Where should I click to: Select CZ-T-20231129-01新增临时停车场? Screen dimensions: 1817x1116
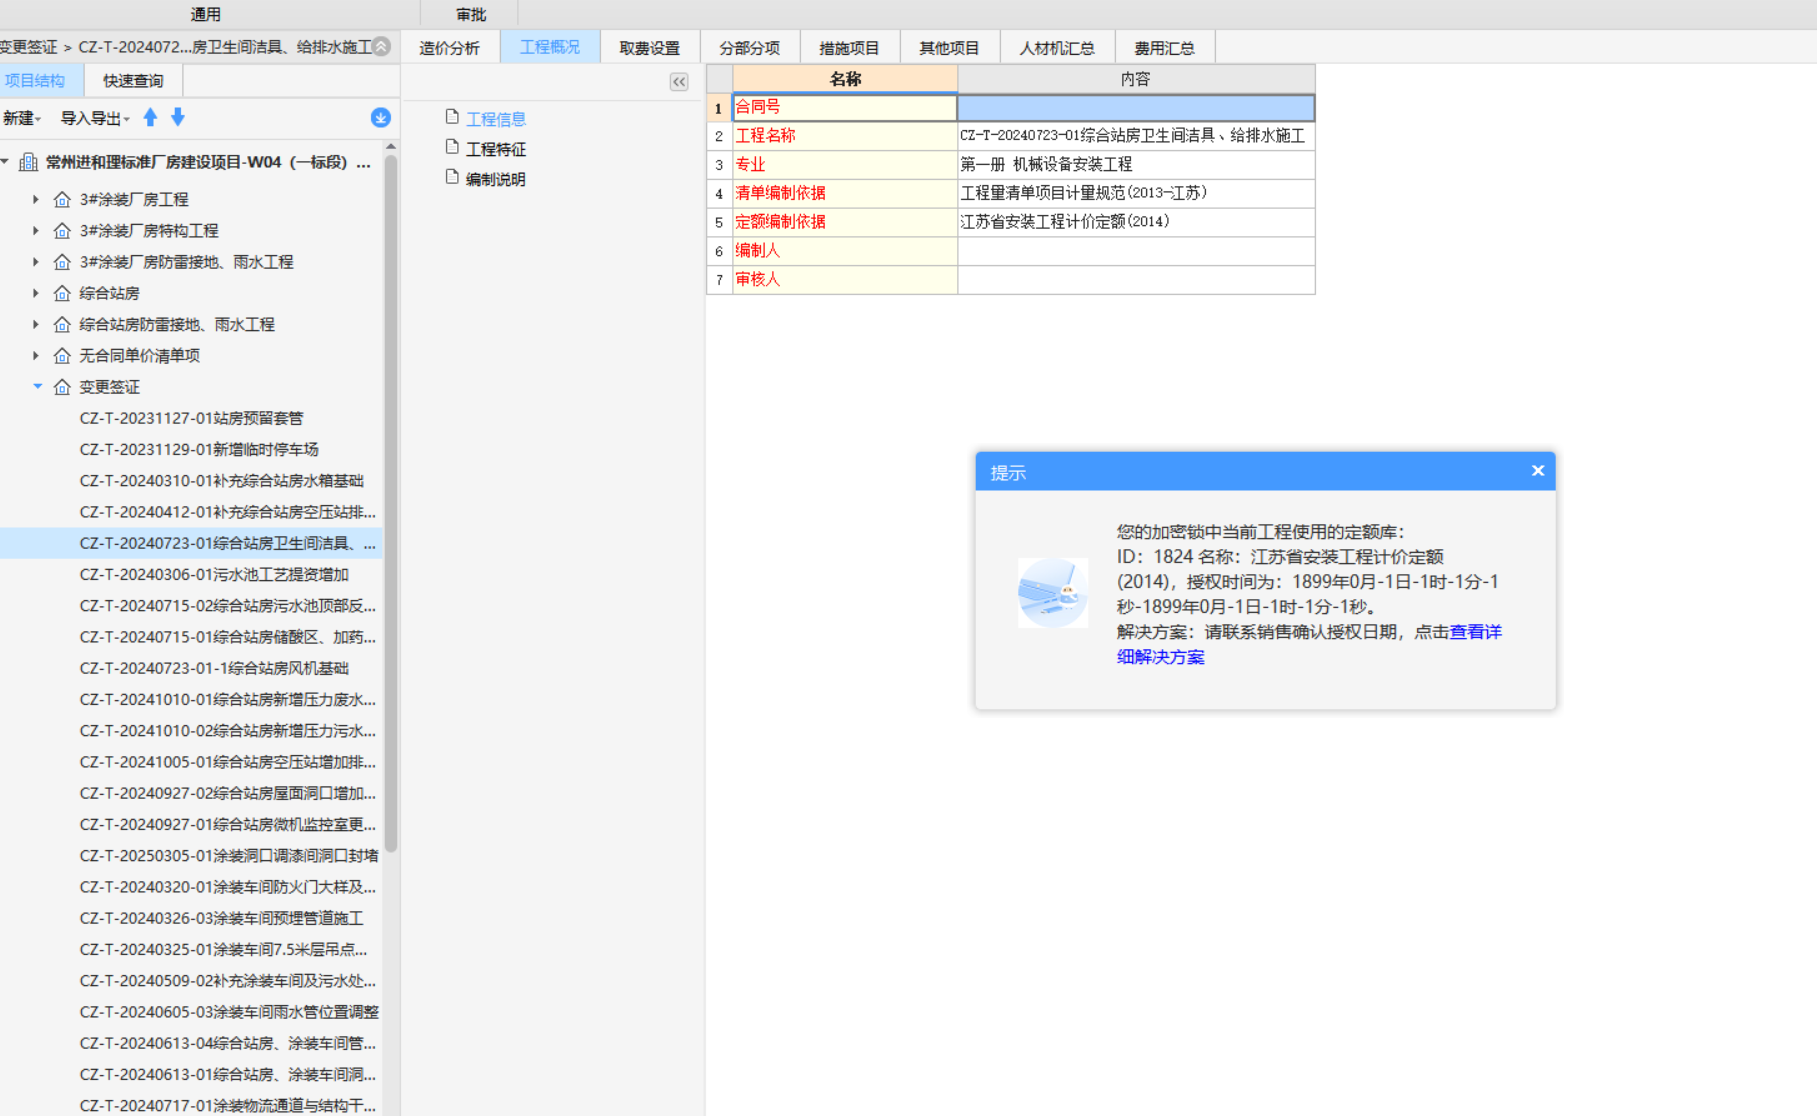[199, 449]
